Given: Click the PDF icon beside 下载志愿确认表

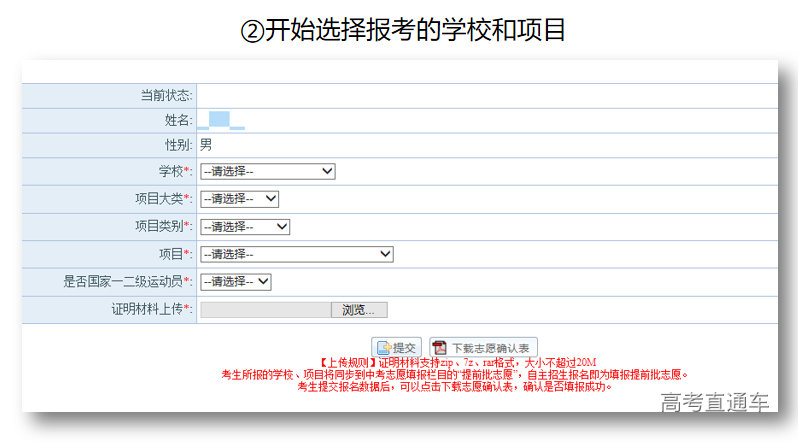Looking at the screenshot, I should coord(439,348).
